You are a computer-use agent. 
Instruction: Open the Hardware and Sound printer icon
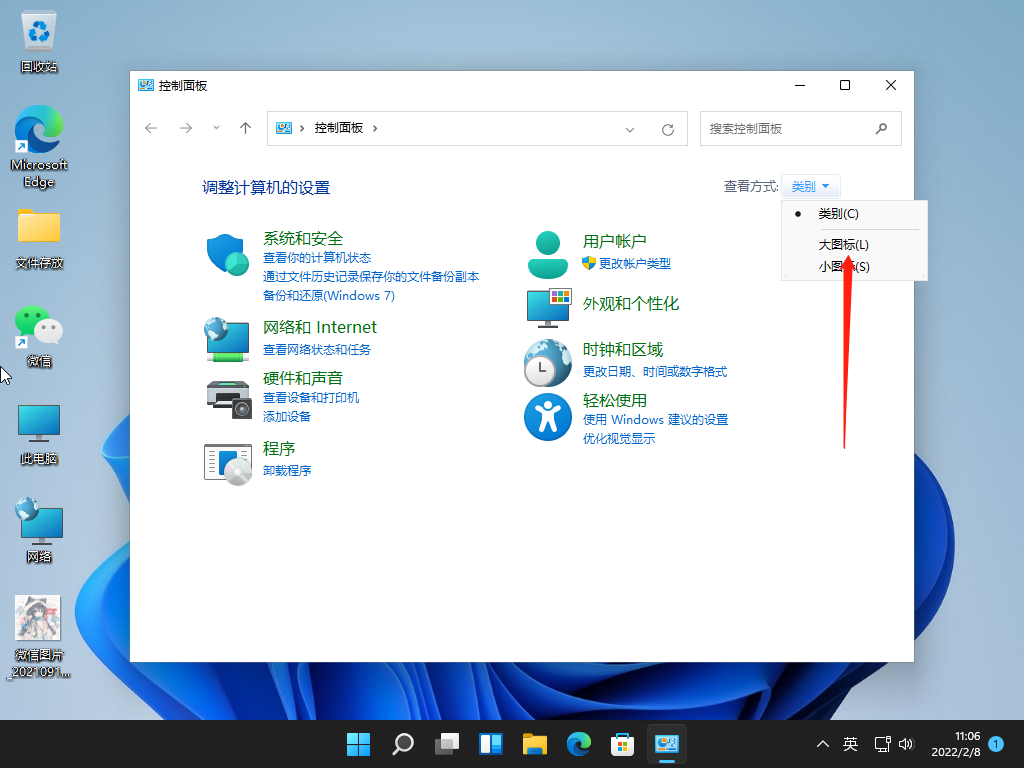coord(228,399)
